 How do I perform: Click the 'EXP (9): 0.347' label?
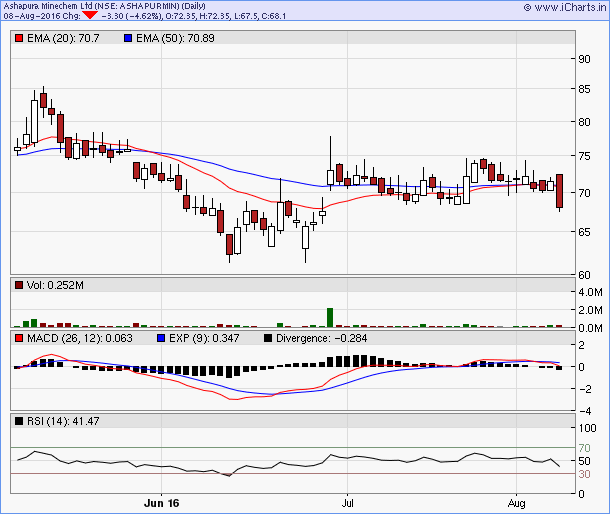coord(204,338)
